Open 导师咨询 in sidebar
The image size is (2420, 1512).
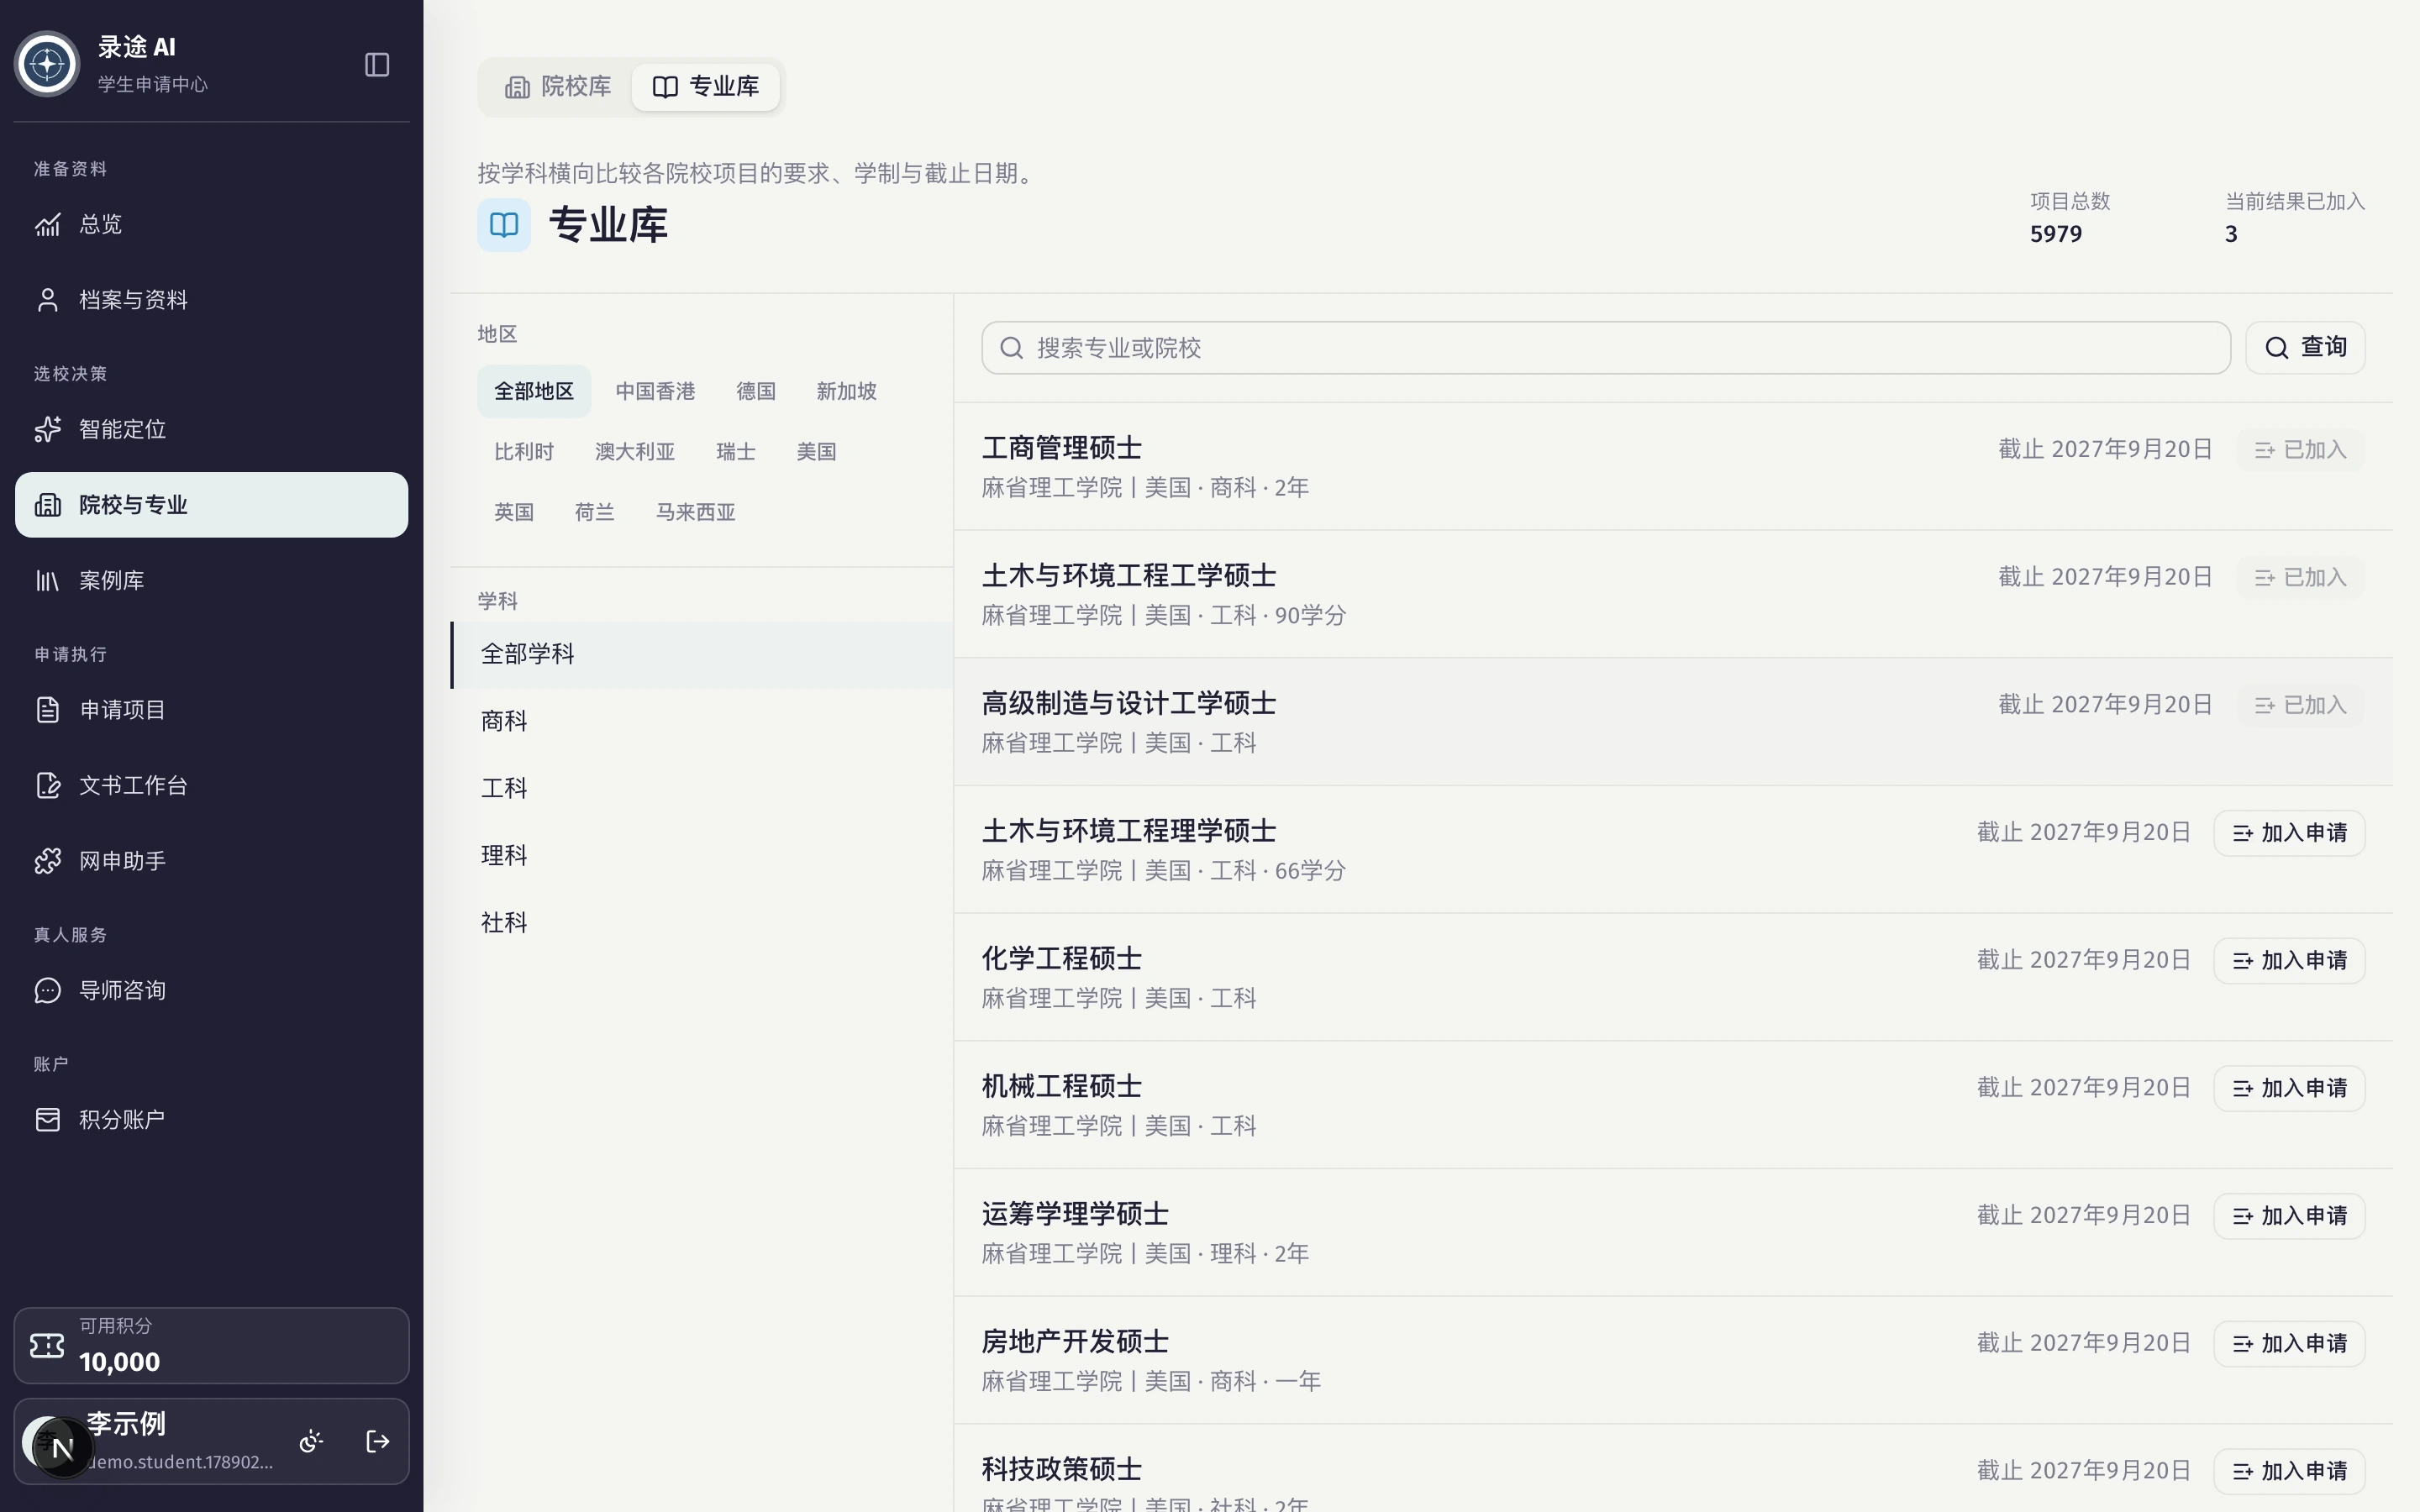point(211,990)
